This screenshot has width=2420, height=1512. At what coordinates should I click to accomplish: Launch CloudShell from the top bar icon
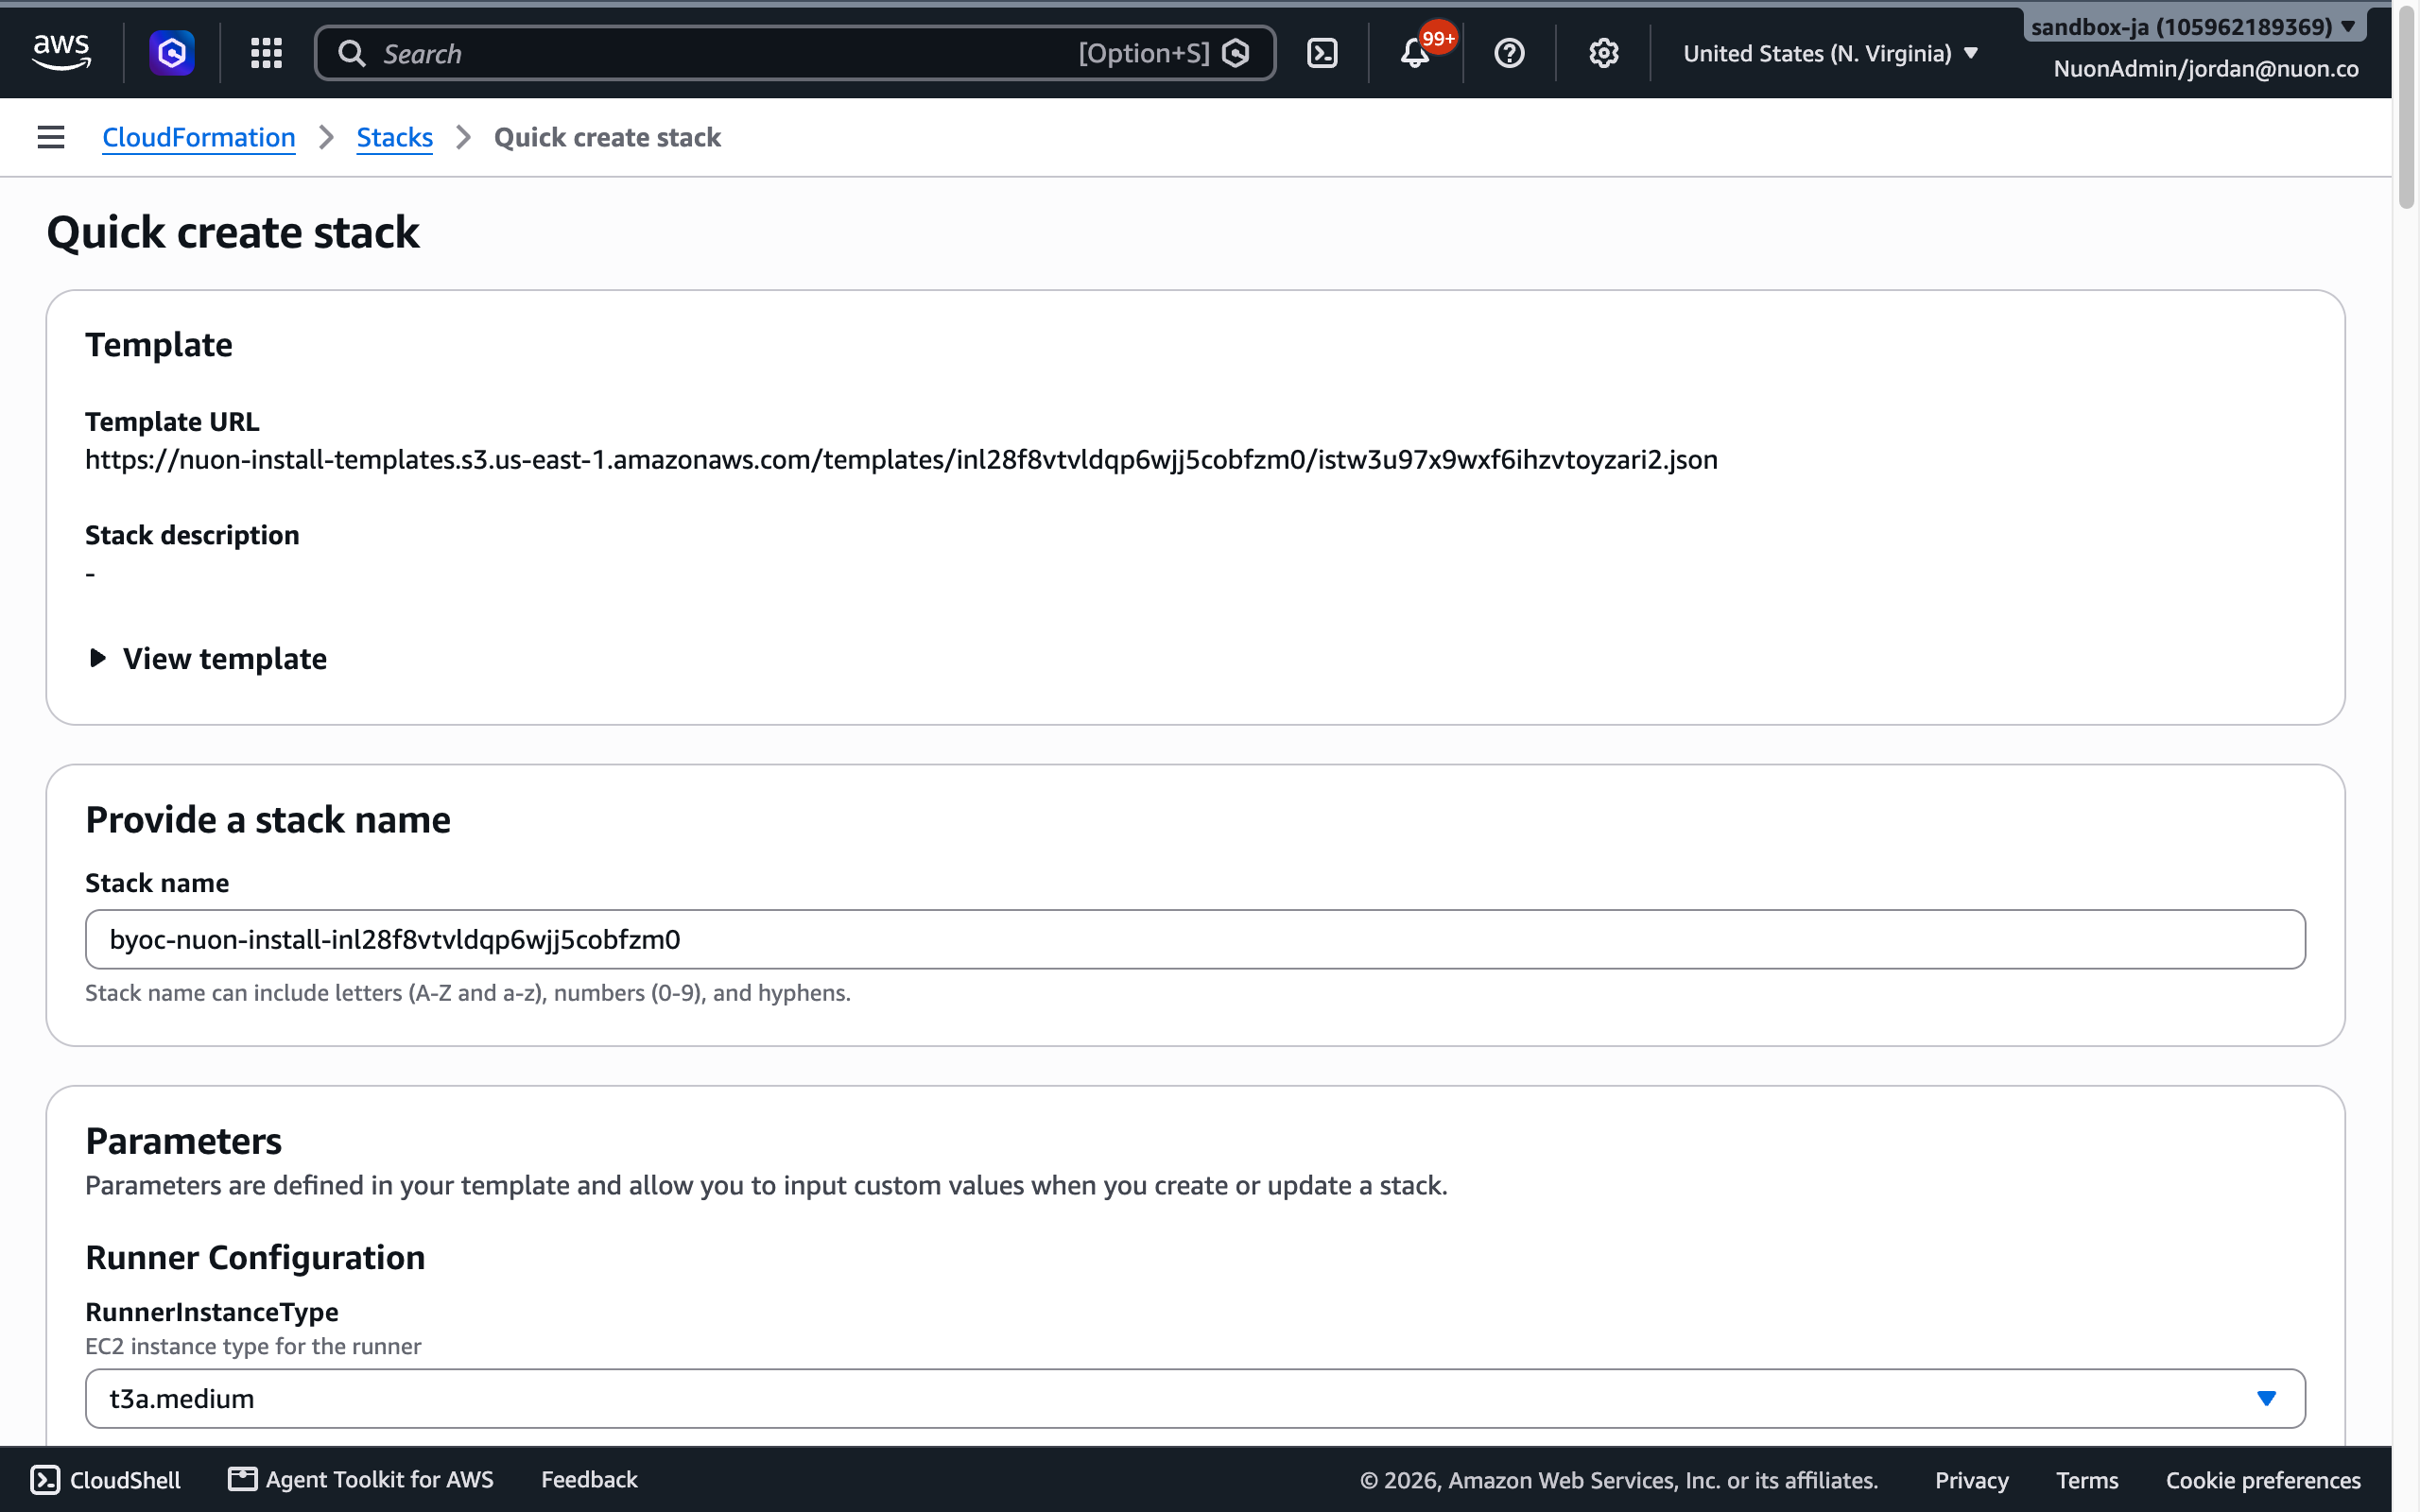click(x=1322, y=53)
